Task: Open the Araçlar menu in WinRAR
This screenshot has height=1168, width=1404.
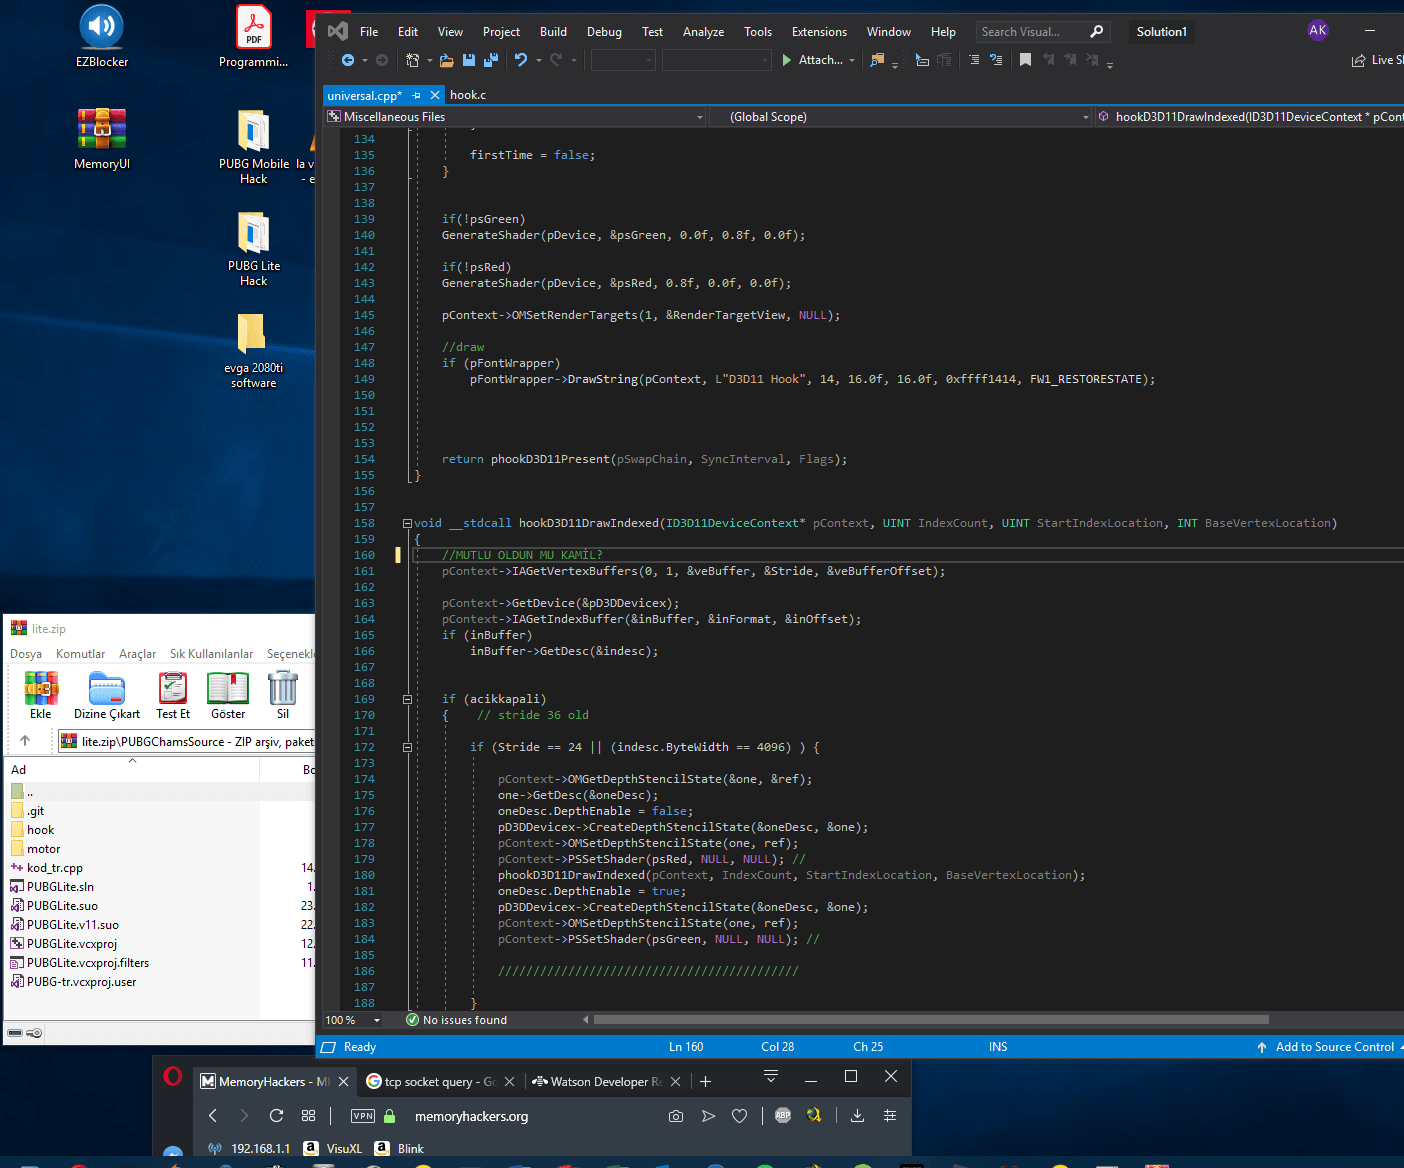Action: 137,654
